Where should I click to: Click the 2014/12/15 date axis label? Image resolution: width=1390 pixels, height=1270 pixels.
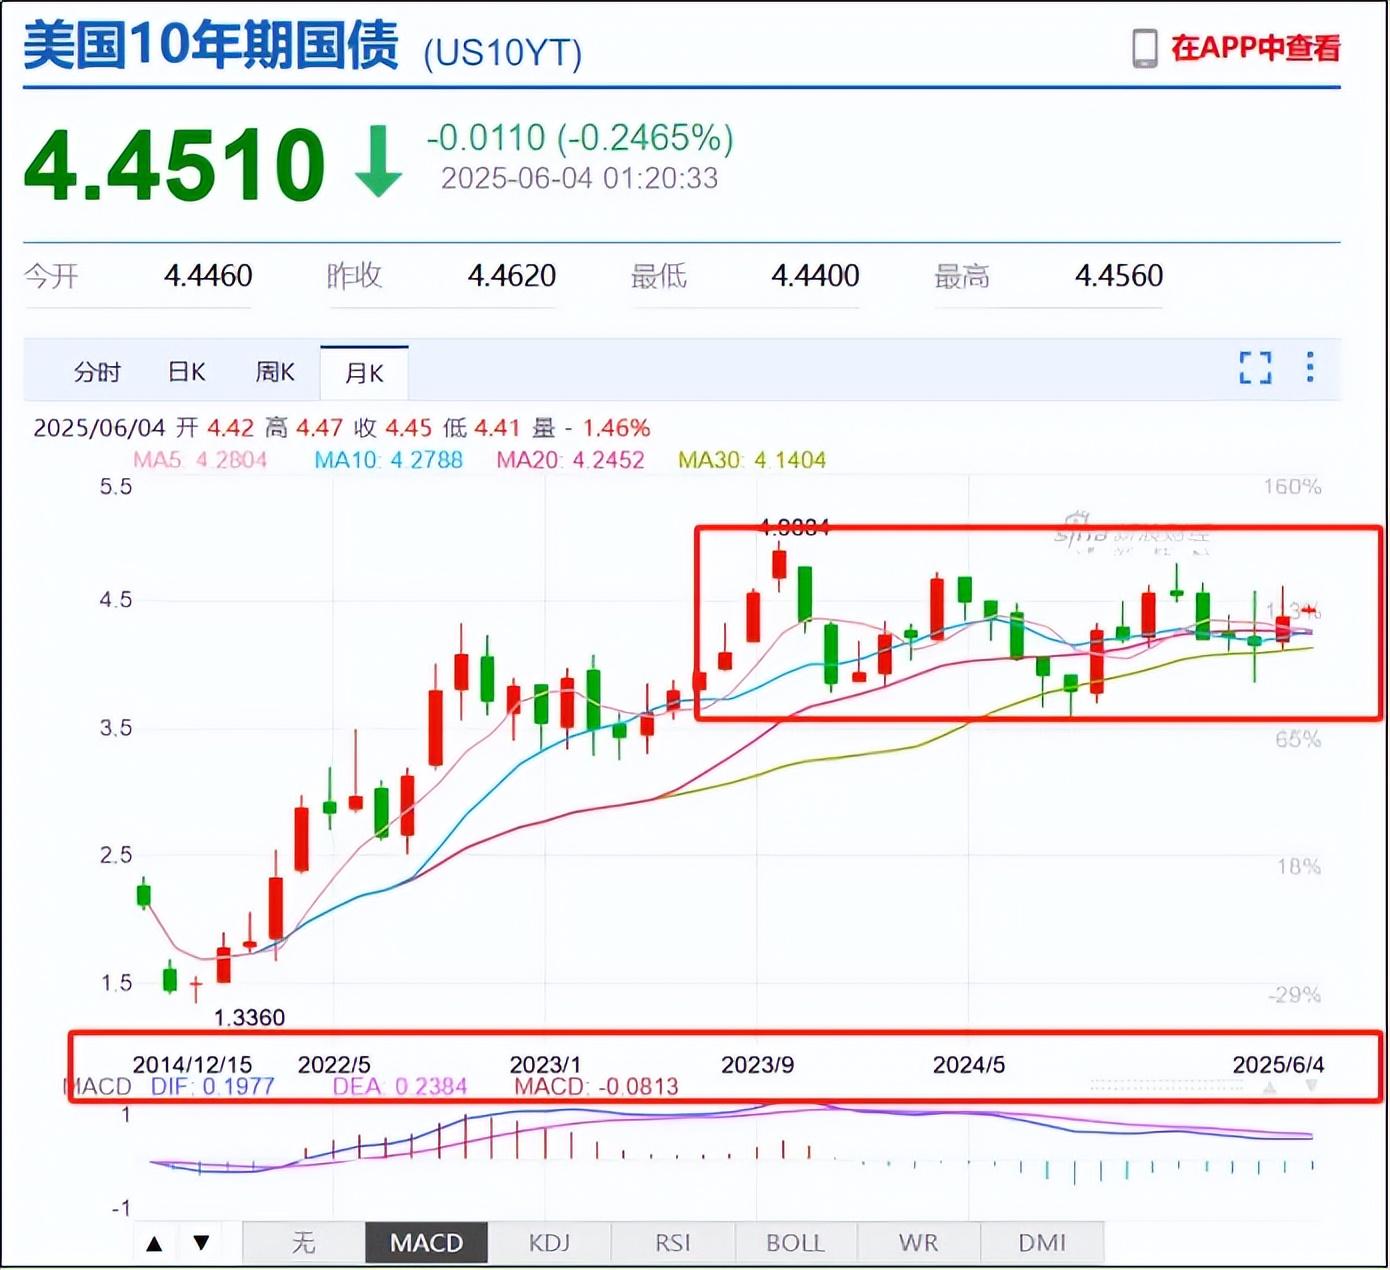[x=192, y=1065]
